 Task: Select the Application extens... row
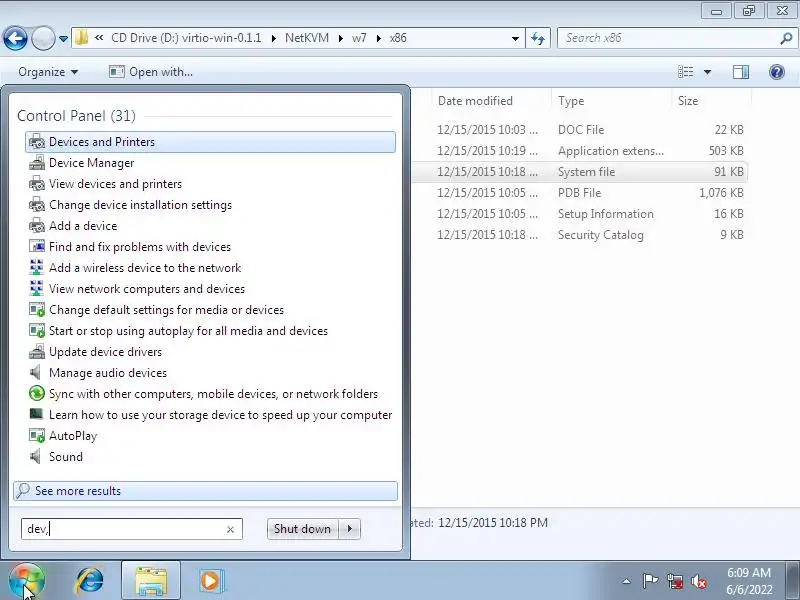click(x=581, y=151)
